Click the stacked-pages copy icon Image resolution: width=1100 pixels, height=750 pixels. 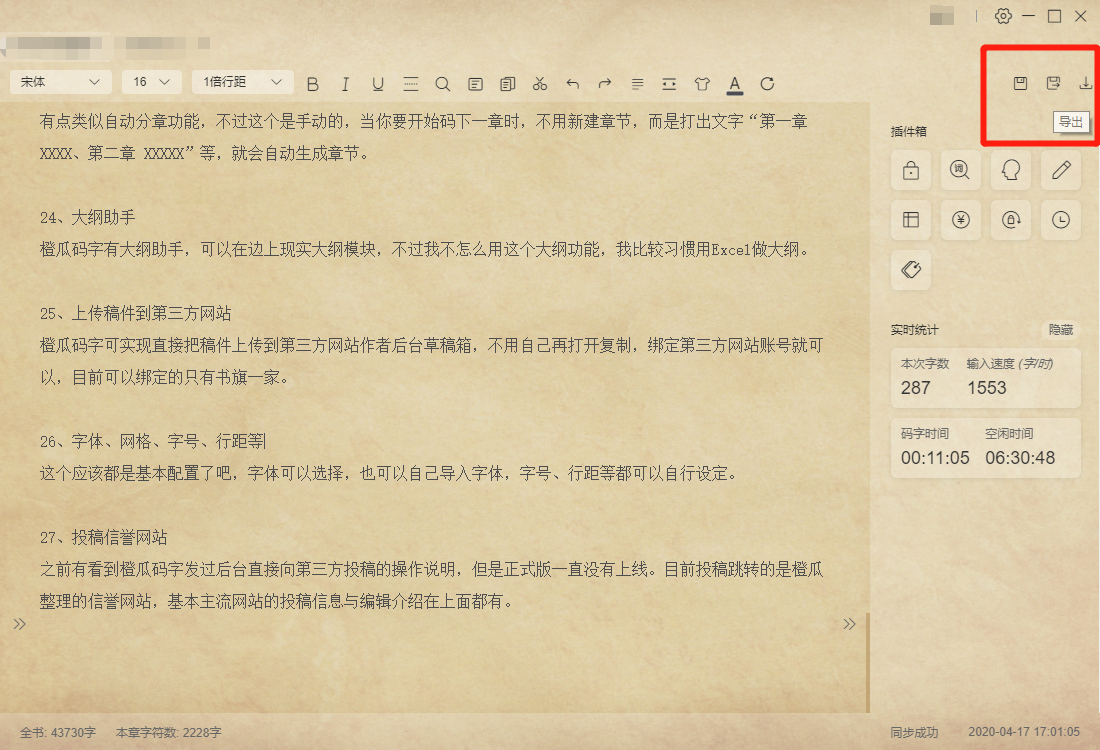[508, 84]
